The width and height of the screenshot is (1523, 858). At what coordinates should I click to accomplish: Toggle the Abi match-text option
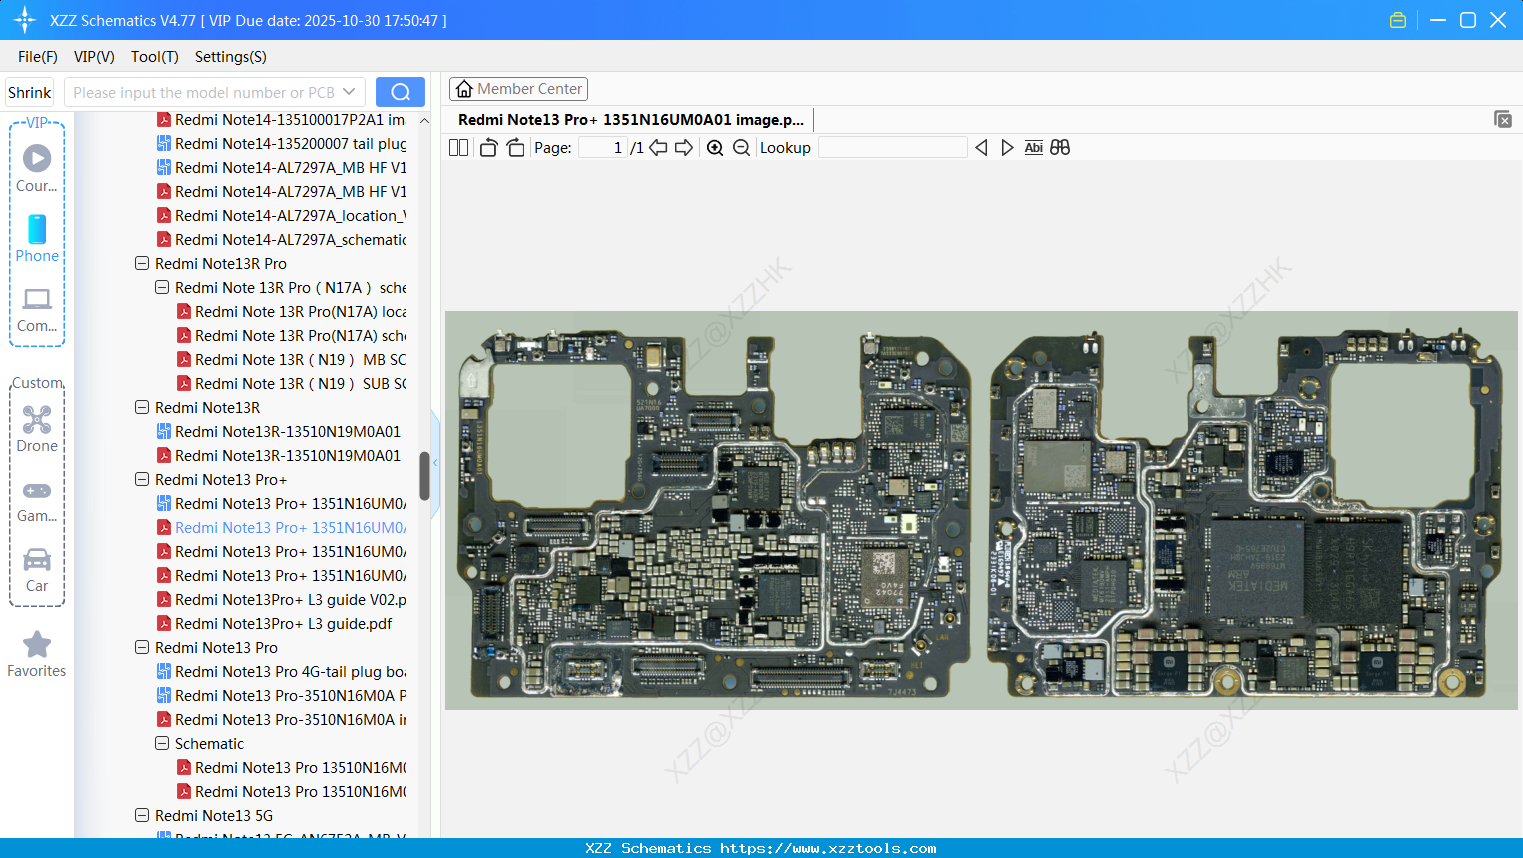1033,148
